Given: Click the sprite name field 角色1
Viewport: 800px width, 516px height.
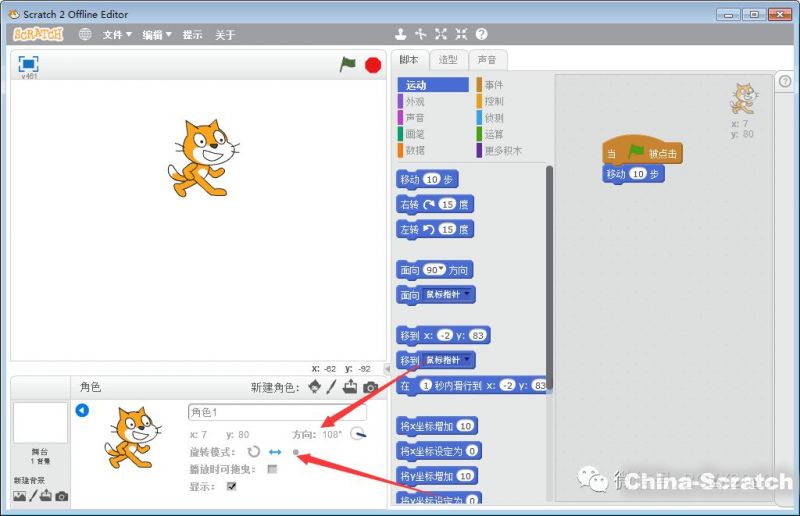Looking at the screenshot, I should [x=277, y=412].
